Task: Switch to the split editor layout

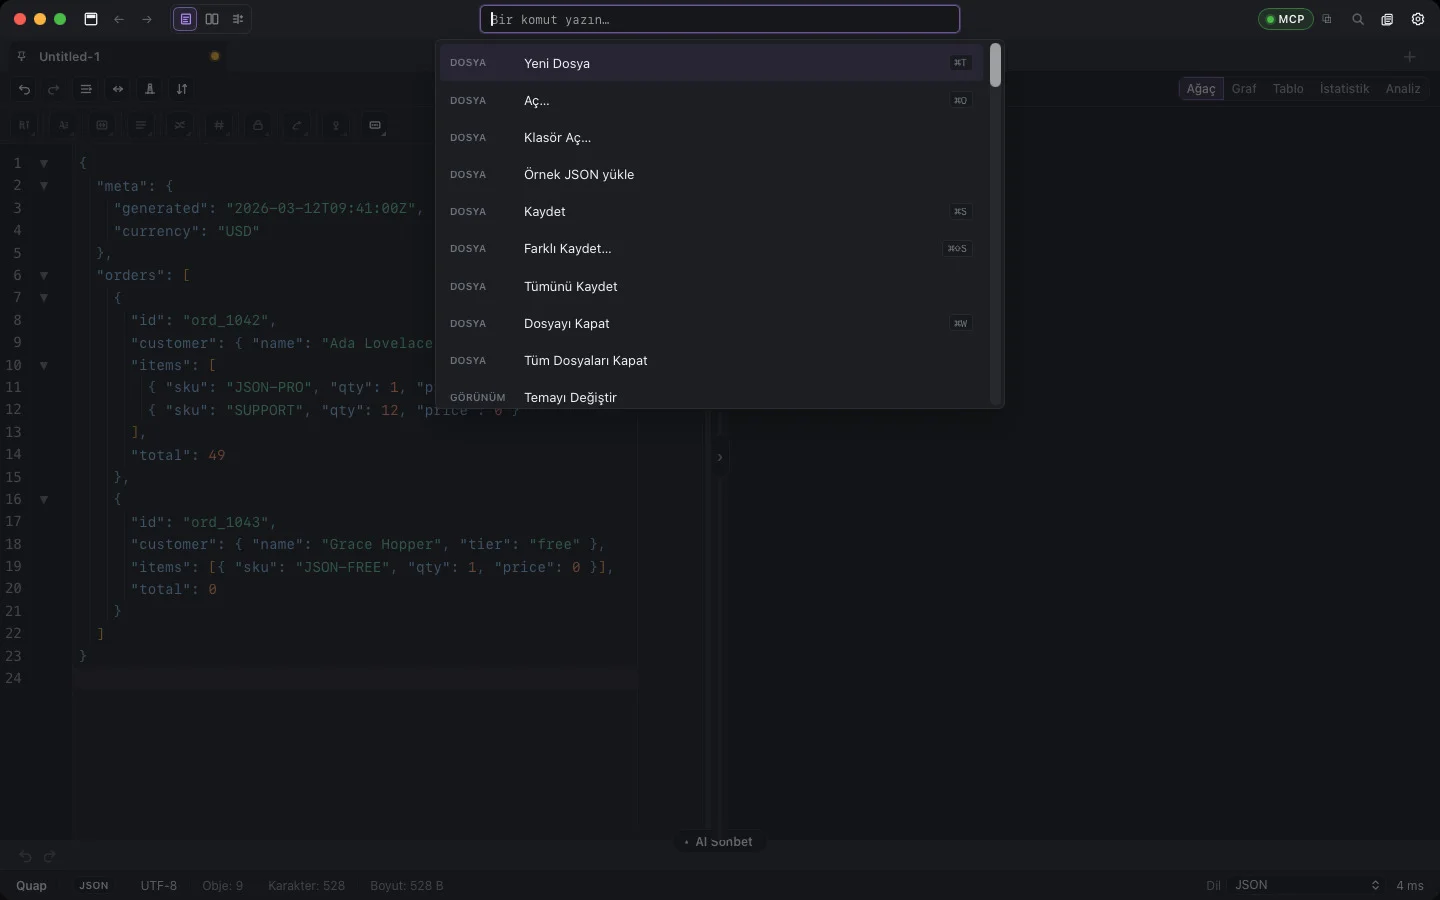Action: click(212, 19)
